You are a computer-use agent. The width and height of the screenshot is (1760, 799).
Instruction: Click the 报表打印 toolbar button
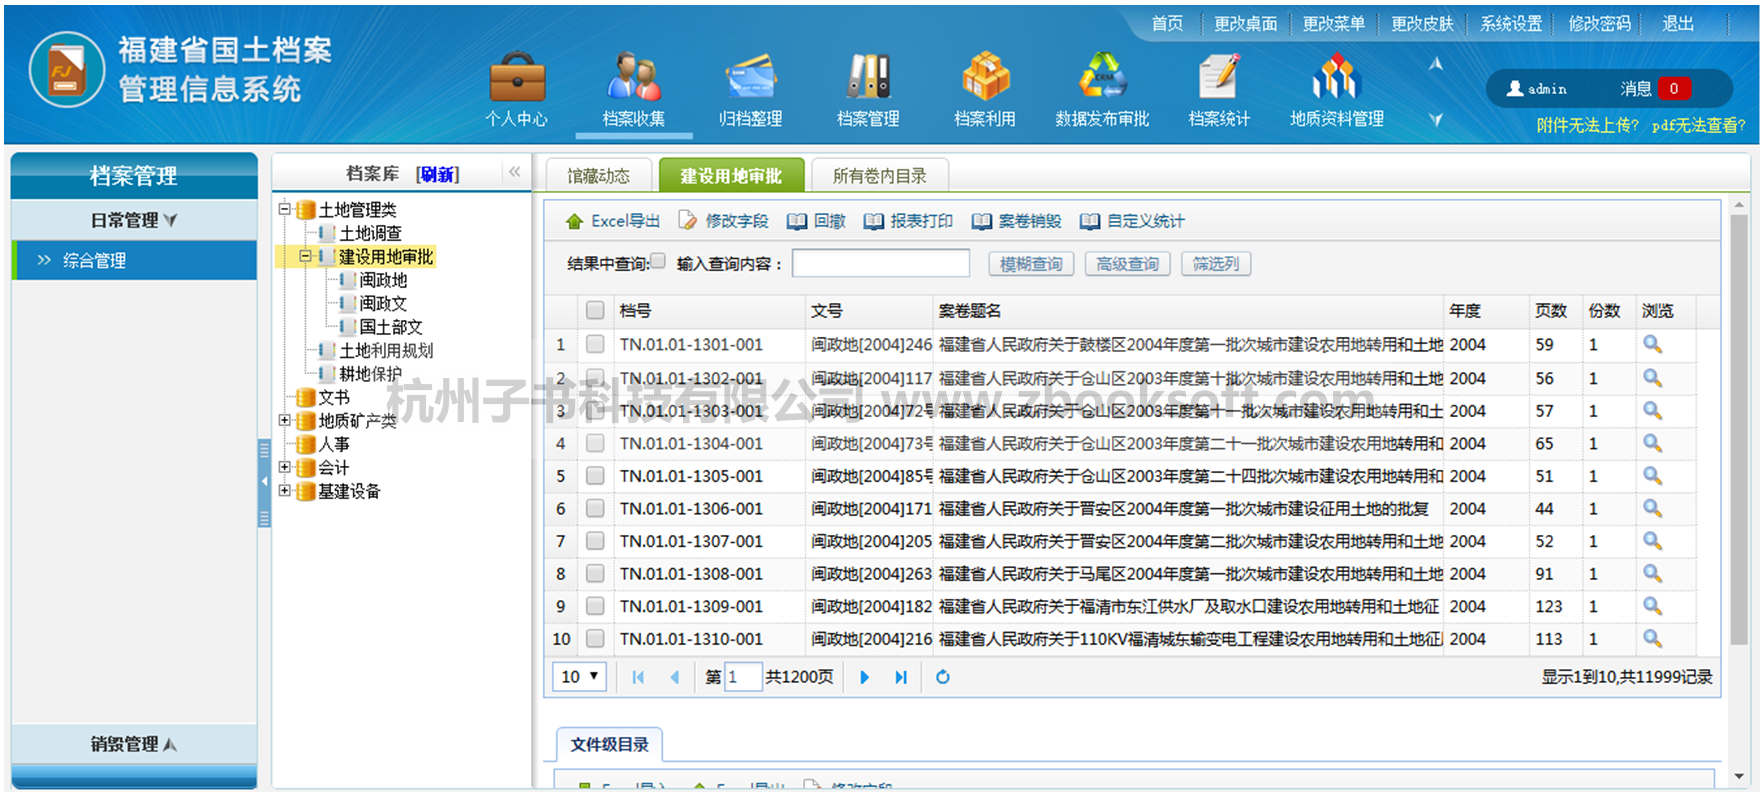pos(908,221)
